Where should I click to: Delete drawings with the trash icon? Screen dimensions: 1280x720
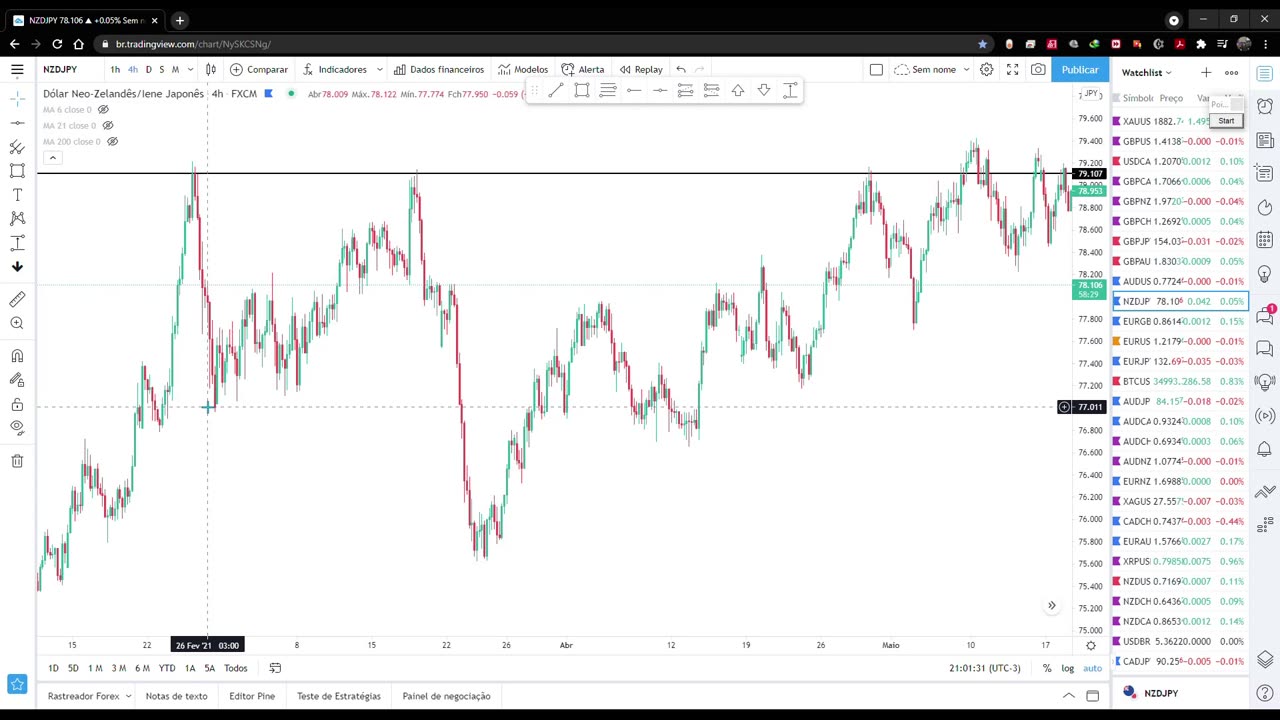click(17, 461)
